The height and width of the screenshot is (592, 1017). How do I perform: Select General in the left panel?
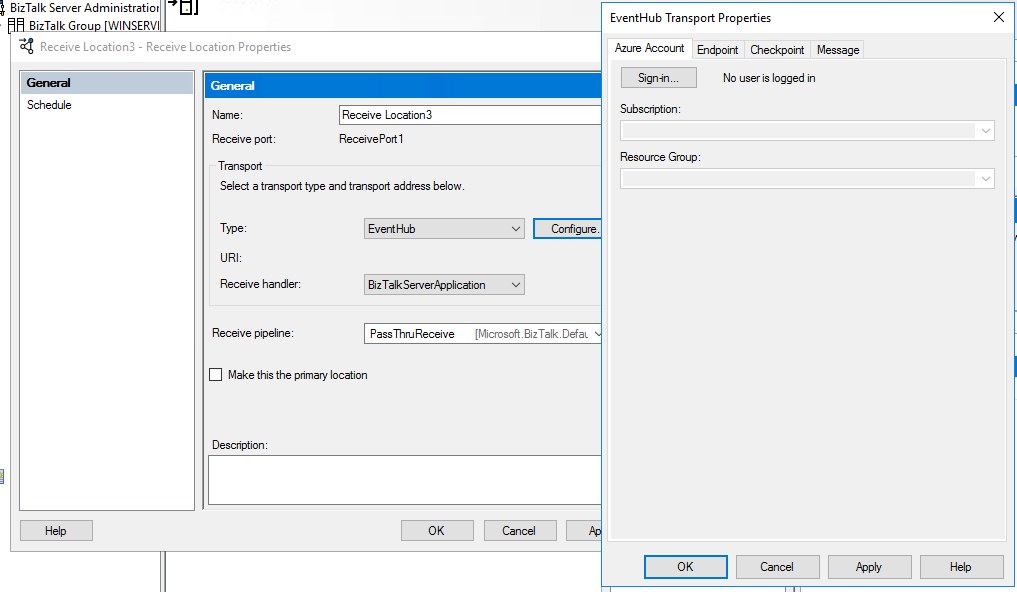point(49,82)
